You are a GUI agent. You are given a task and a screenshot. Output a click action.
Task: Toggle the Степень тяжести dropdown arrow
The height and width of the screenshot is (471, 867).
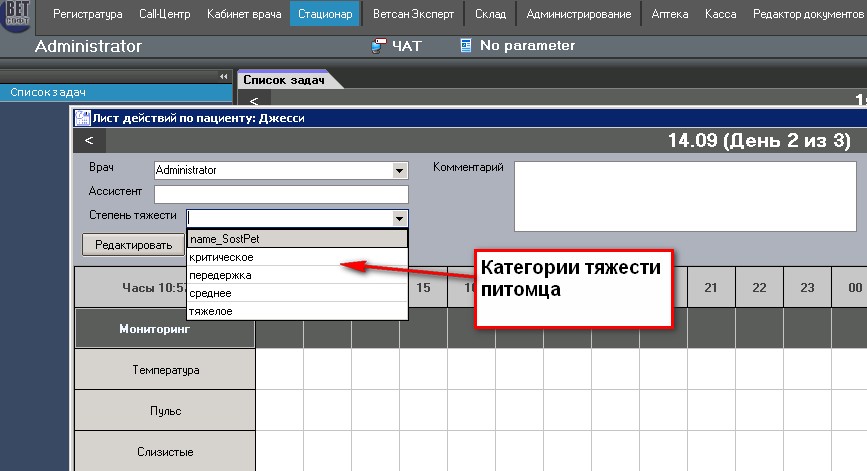click(399, 218)
